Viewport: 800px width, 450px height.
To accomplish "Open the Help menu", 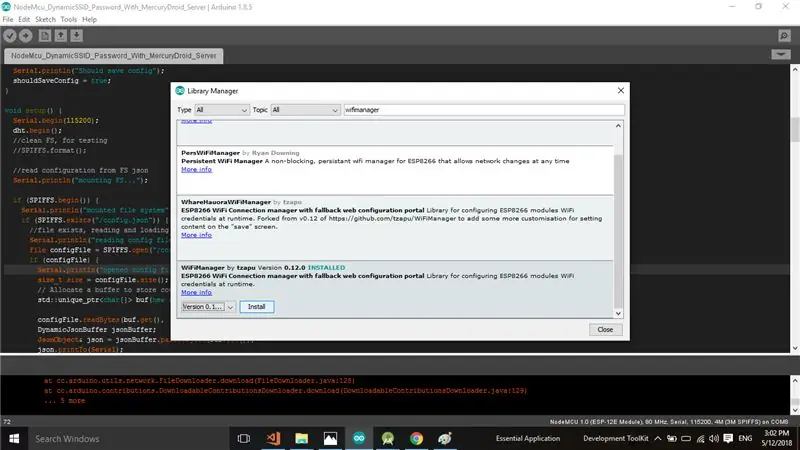I will click(89, 19).
